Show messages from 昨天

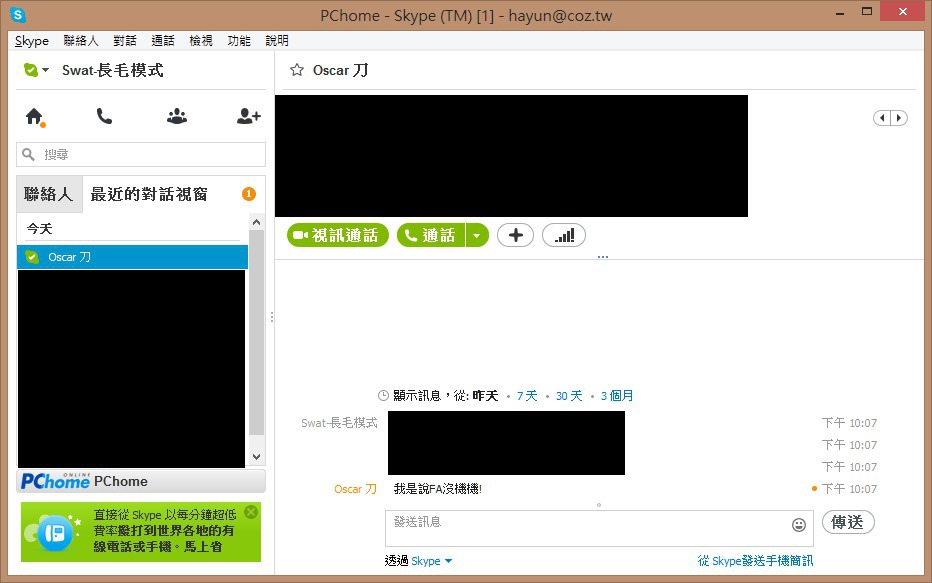pyautogui.click(x=485, y=396)
